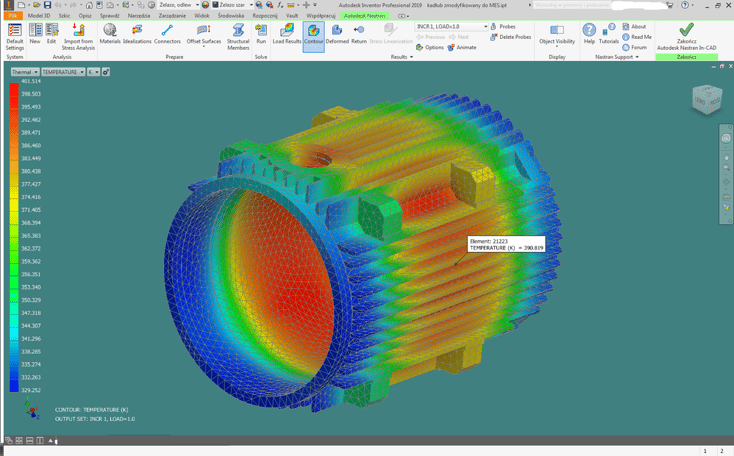Import from Stress Analysis
Viewport: 734px width, 456px height.
(x=78, y=37)
